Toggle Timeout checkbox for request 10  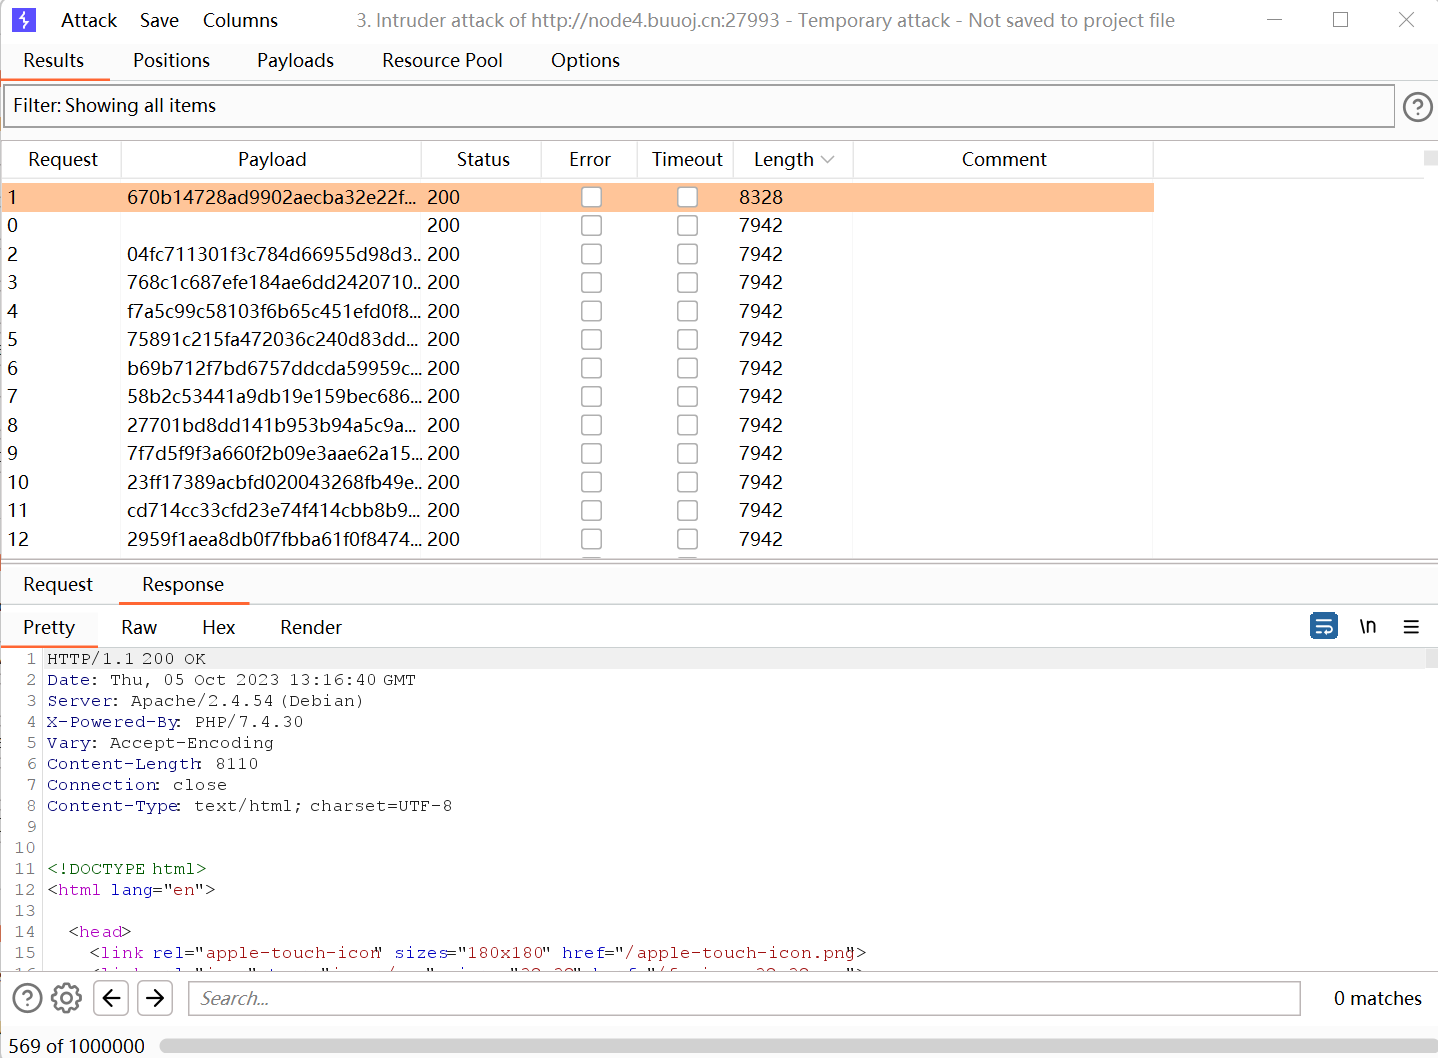click(687, 482)
